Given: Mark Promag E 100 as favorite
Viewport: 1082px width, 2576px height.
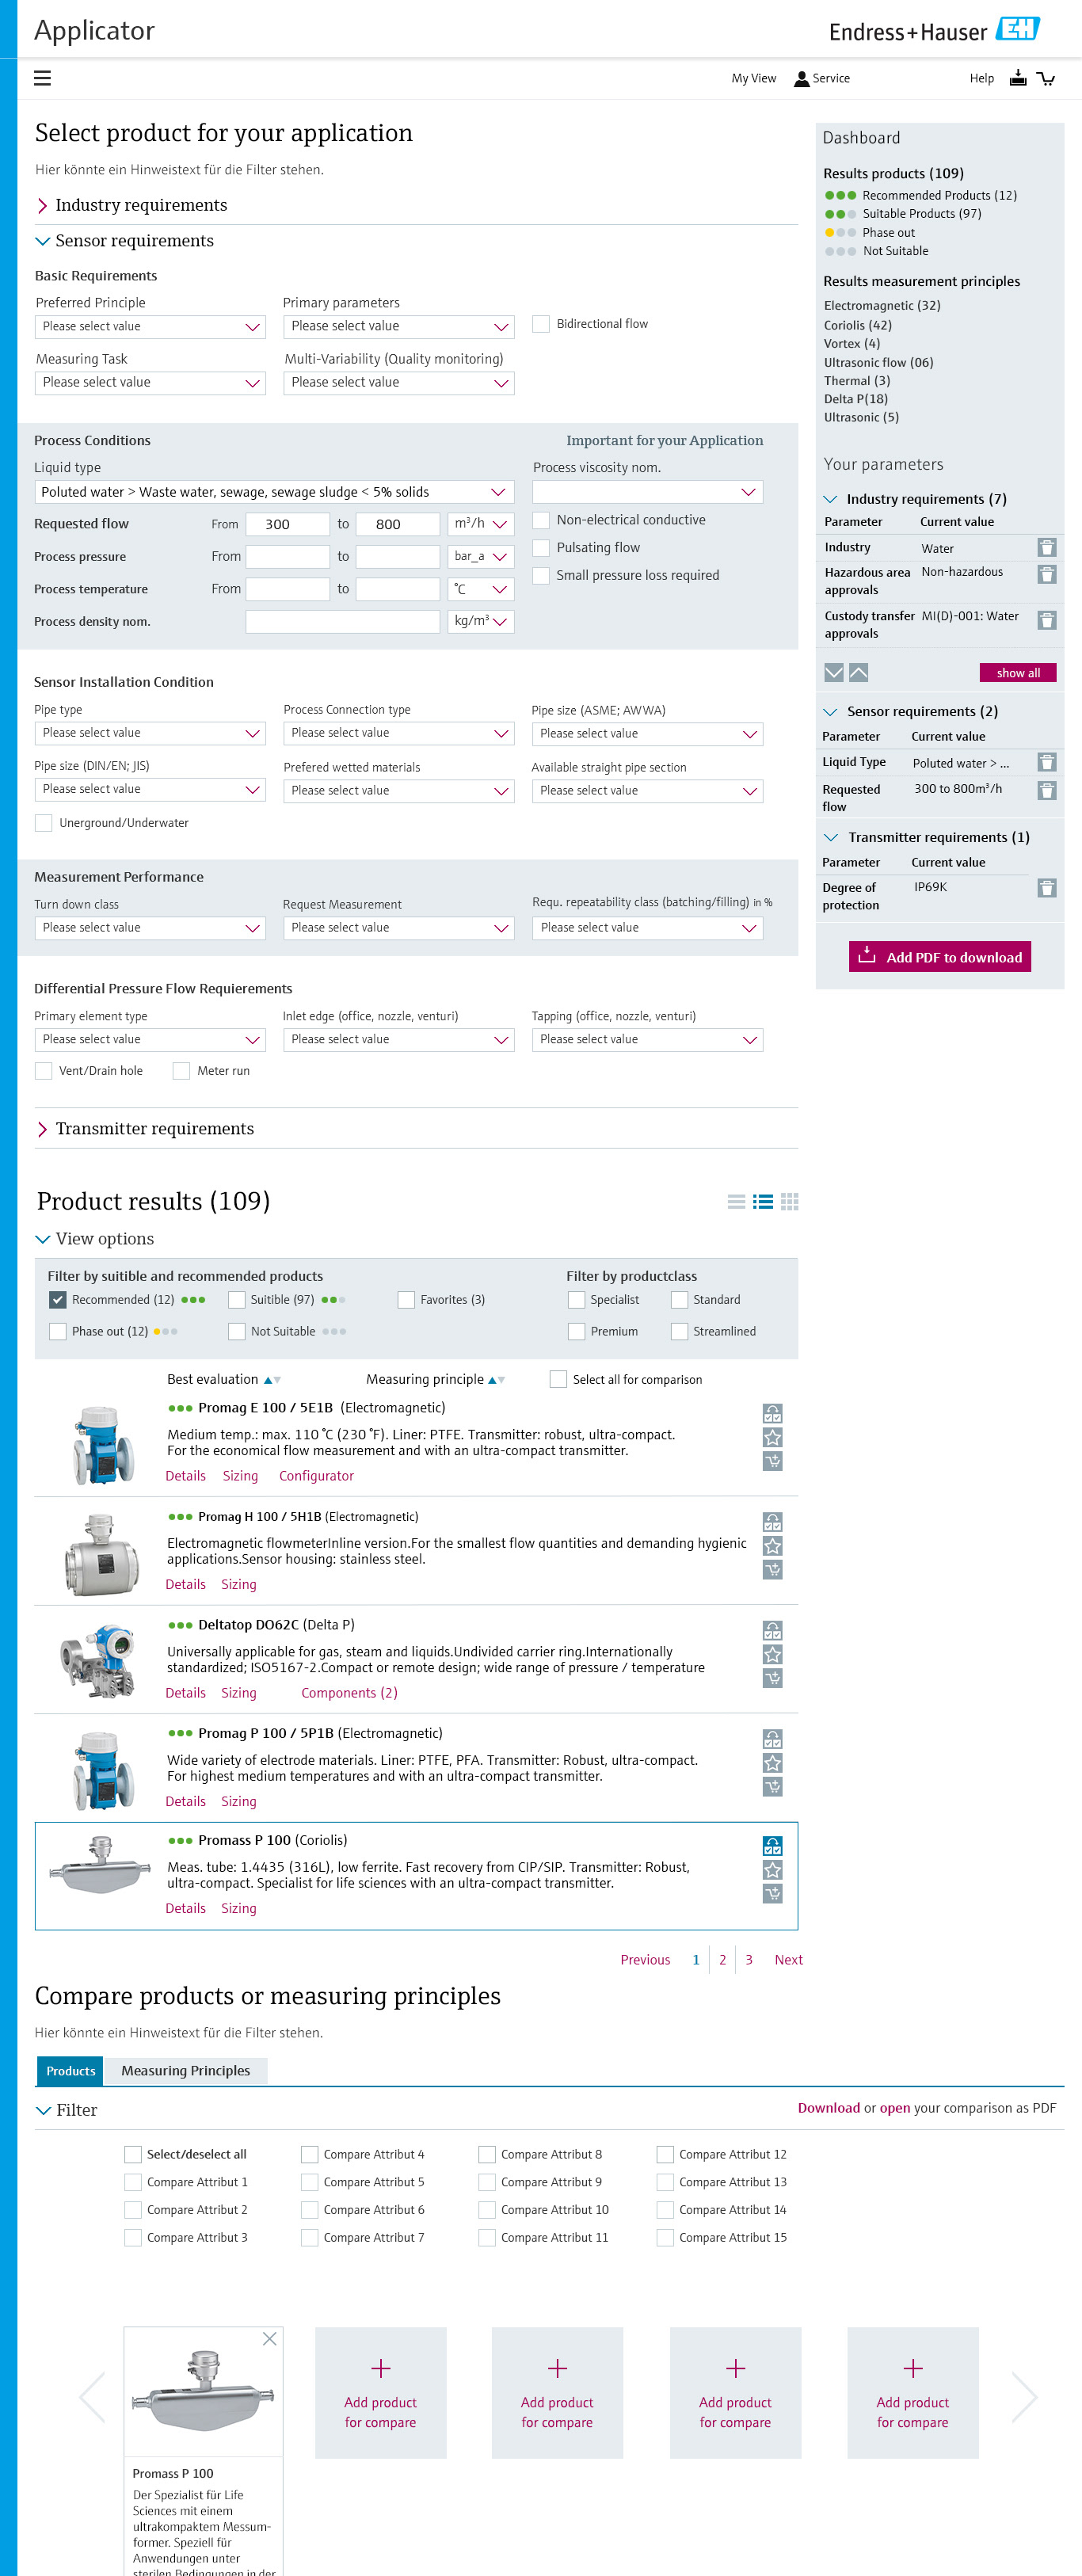Looking at the screenshot, I should [x=773, y=1437].
